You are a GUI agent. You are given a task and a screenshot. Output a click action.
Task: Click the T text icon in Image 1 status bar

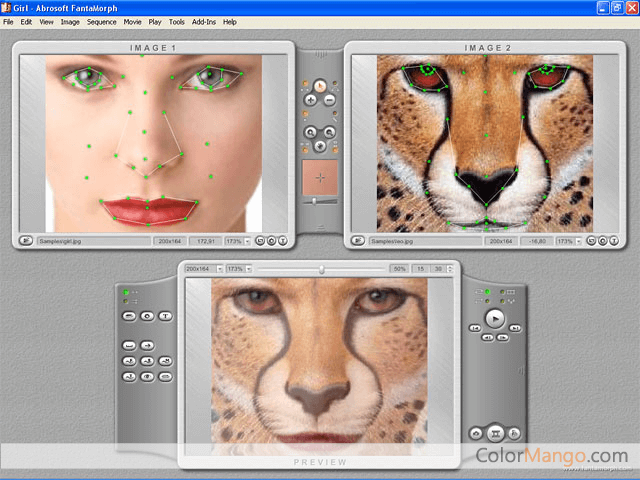[282, 241]
